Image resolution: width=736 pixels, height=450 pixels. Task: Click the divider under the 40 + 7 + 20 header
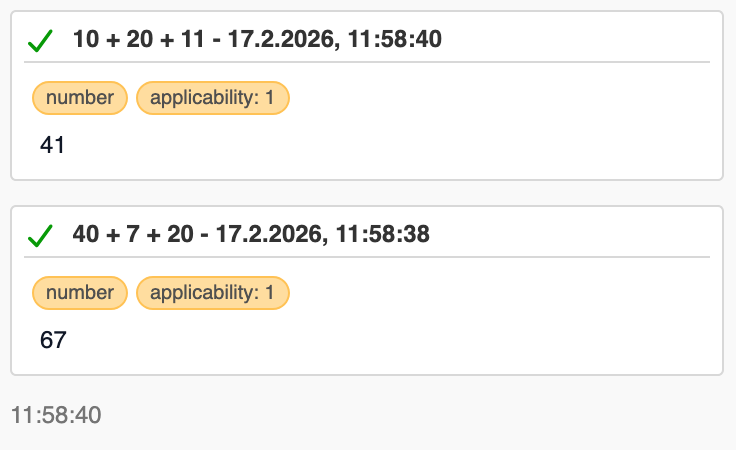point(367,257)
